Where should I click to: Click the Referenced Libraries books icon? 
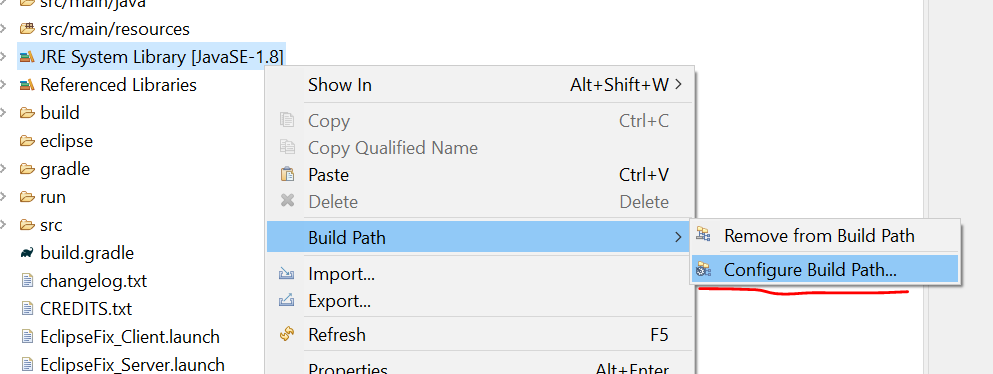(27, 85)
